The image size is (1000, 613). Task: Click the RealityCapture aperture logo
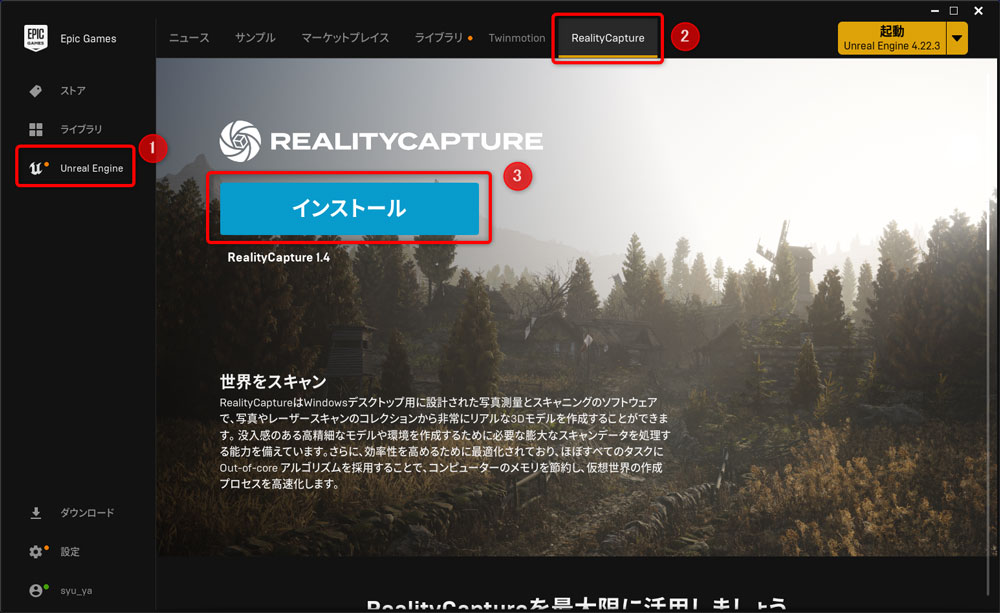[240, 141]
